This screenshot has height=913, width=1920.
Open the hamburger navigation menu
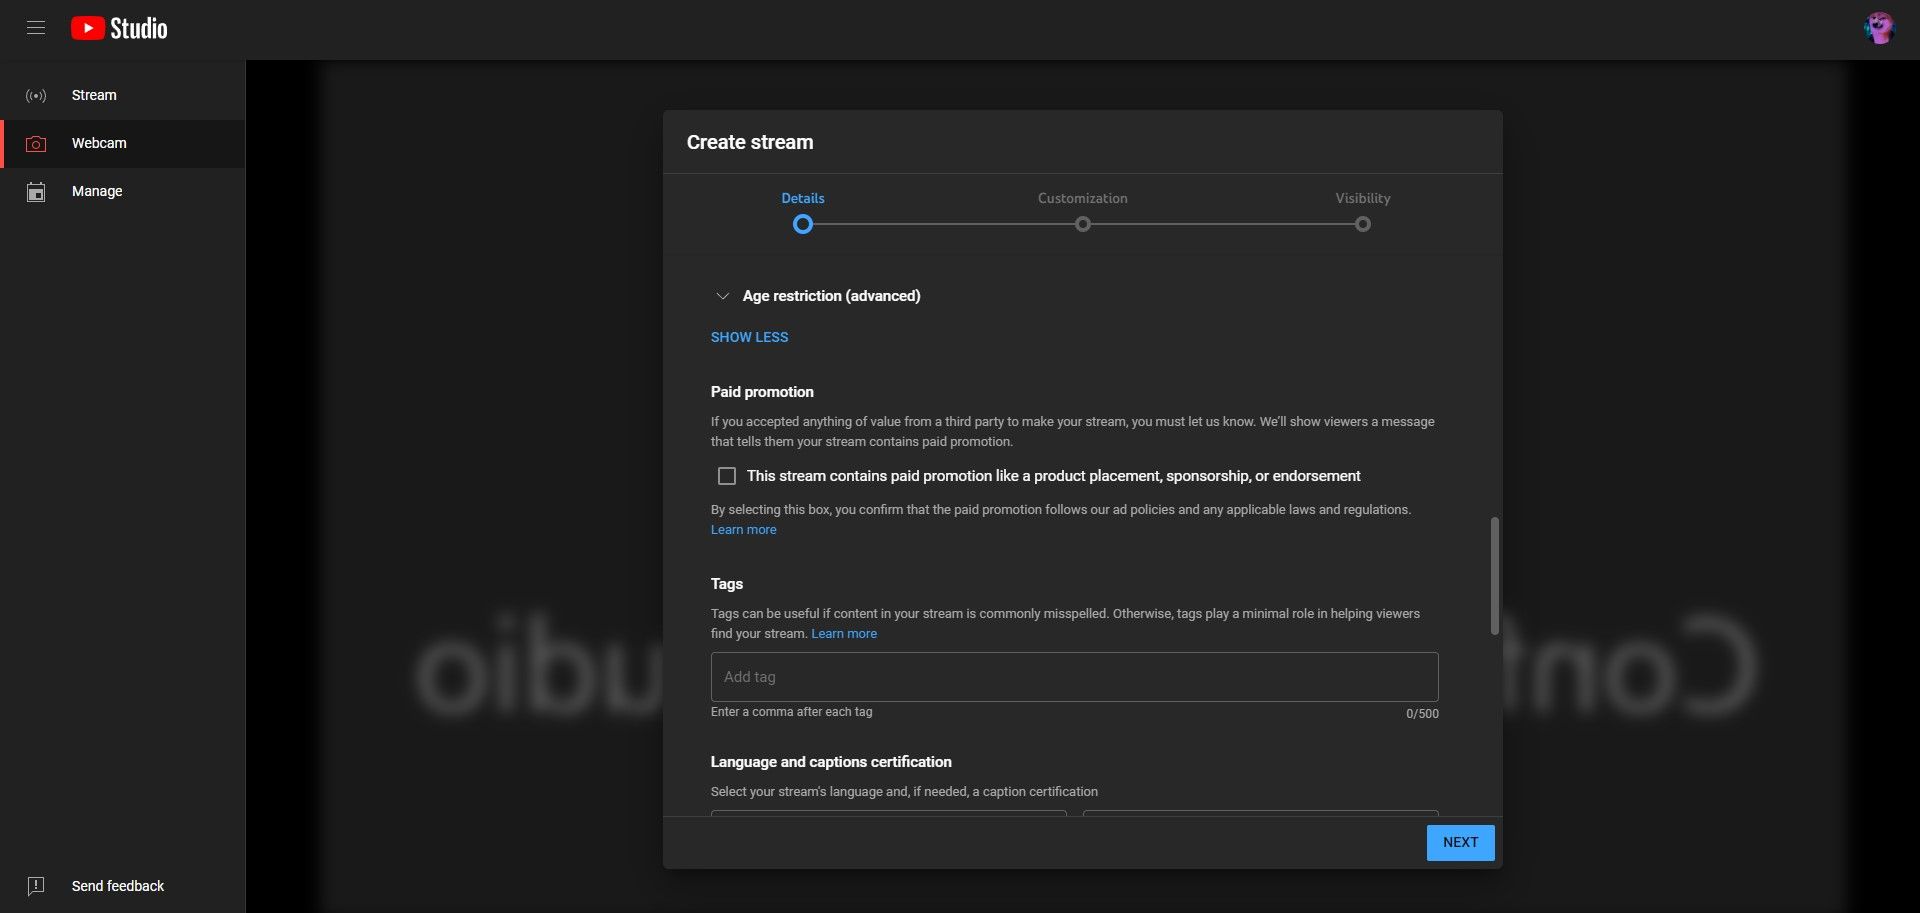37,28
